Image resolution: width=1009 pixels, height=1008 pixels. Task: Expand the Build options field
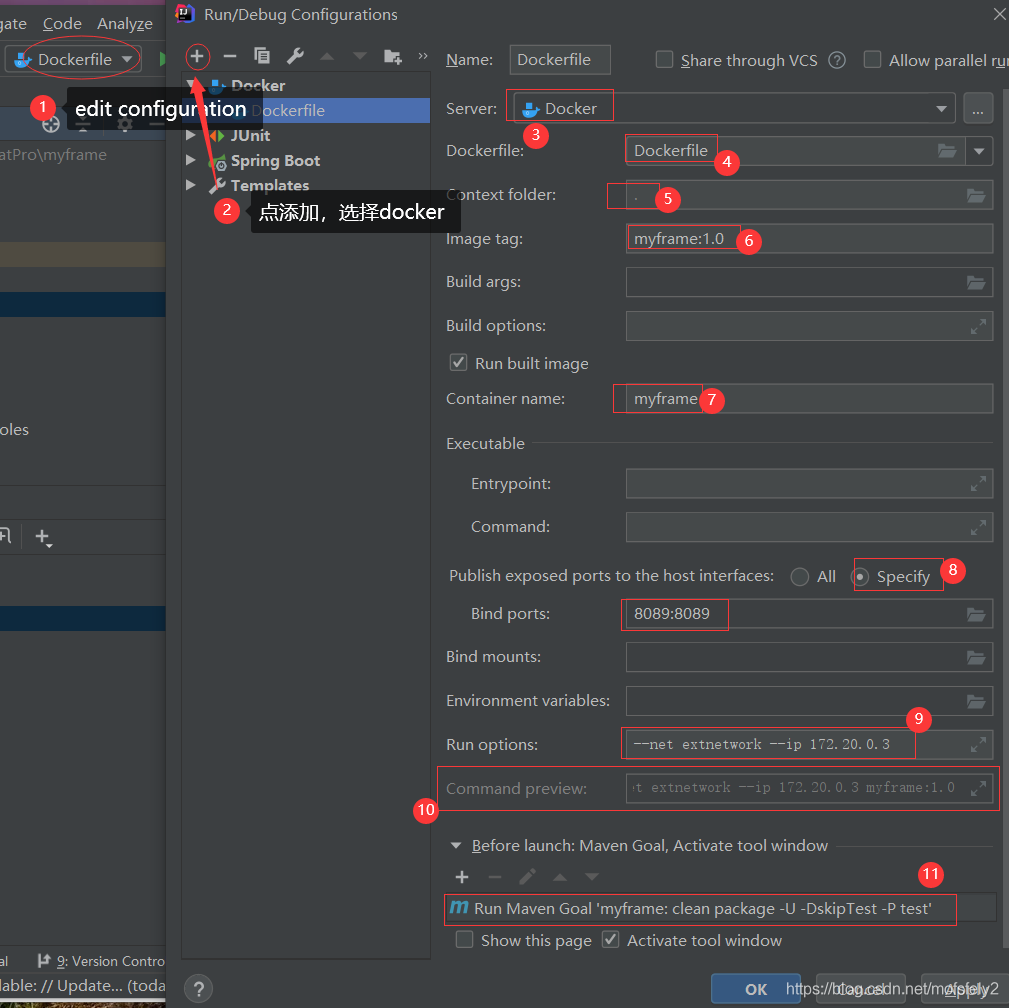coord(978,326)
